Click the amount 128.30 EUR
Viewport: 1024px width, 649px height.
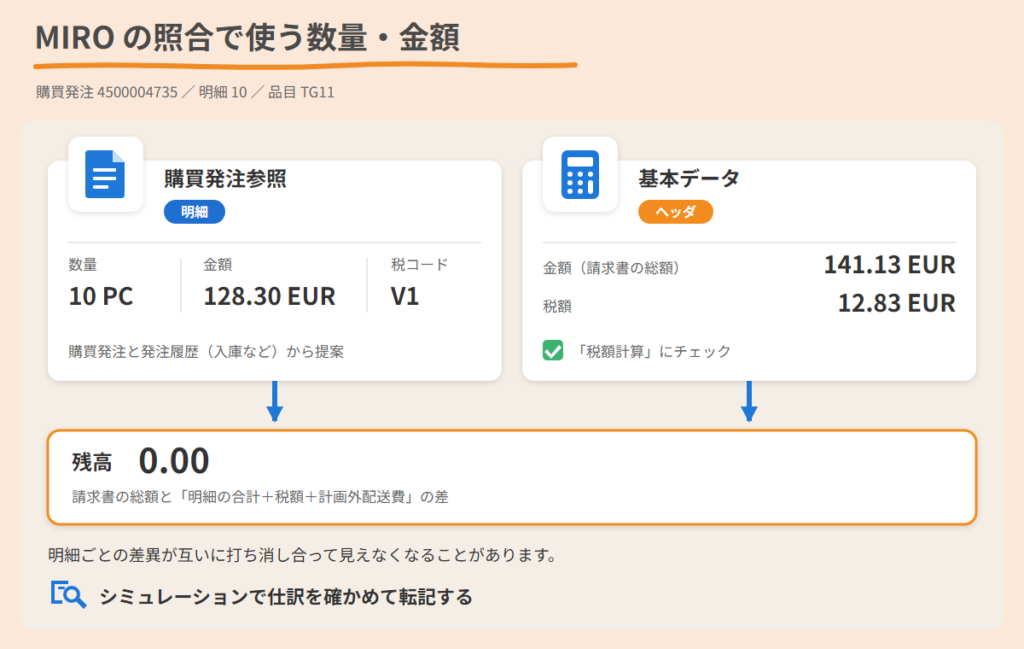[270, 296]
